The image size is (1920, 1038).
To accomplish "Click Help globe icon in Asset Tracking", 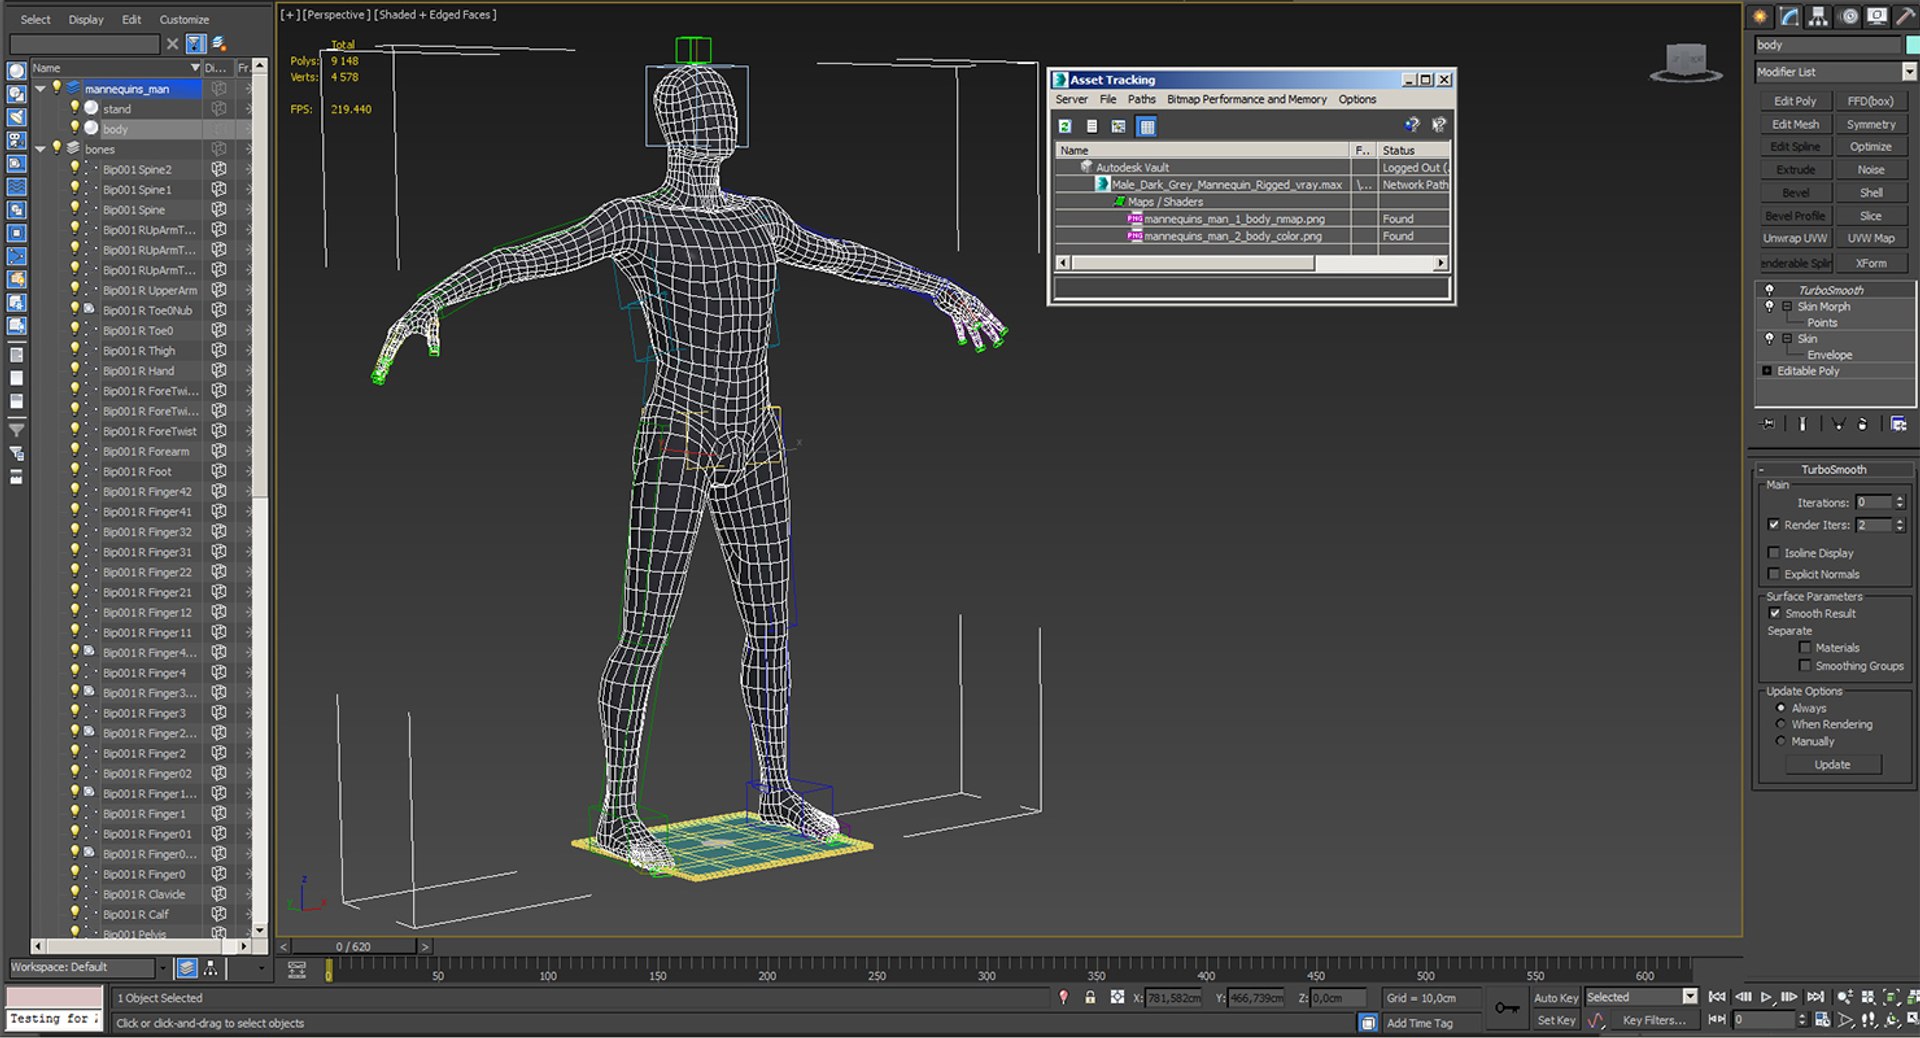I will 1412,125.
